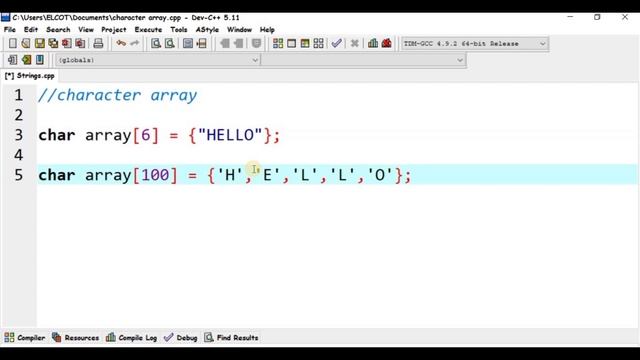This screenshot has width=640, height=360.
Task: Switch to the Debug bottom tab
Action: (181, 338)
